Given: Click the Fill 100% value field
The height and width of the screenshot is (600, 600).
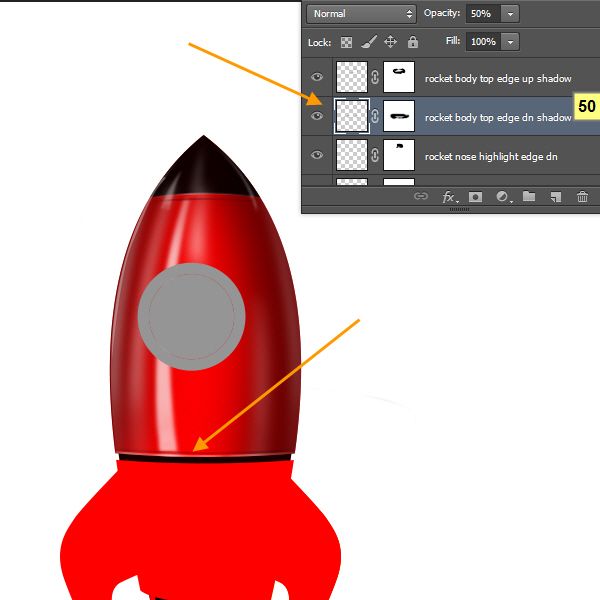Looking at the screenshot, I should coord(483,42).
